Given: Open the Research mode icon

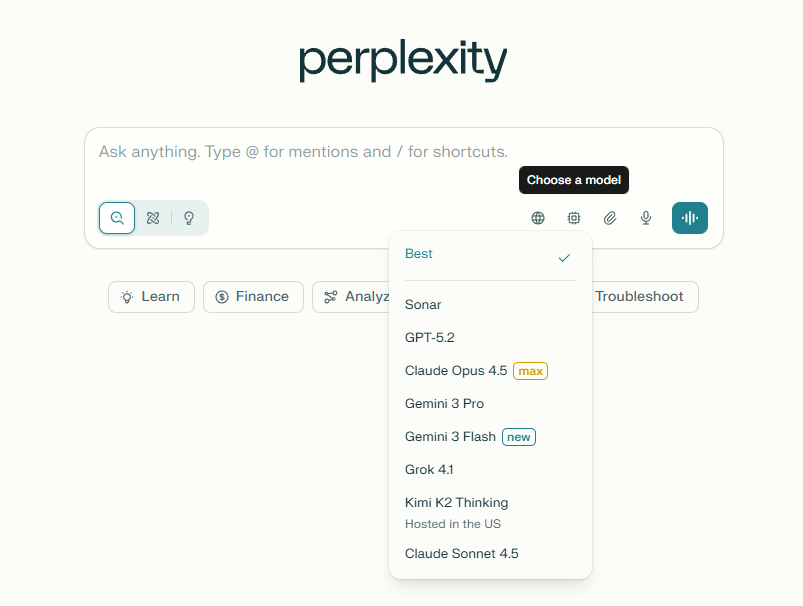Looking at the screenshot, I should pyautogui.click(x=152, y=217).
